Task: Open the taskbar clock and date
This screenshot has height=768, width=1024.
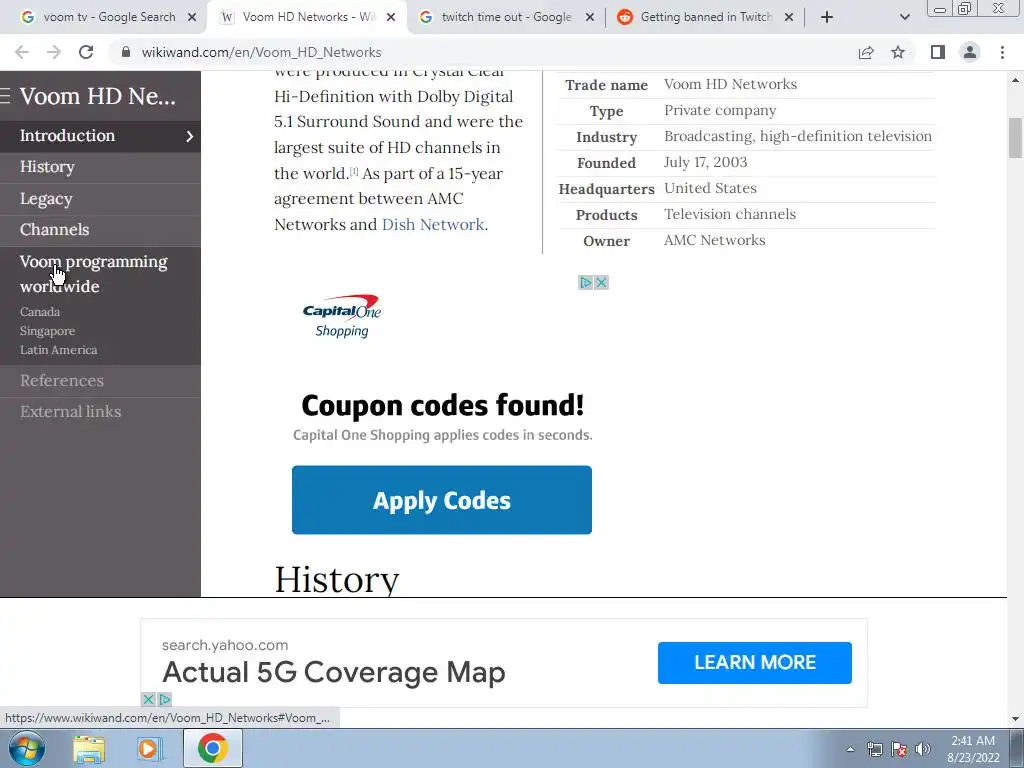Action: [973, 749]
